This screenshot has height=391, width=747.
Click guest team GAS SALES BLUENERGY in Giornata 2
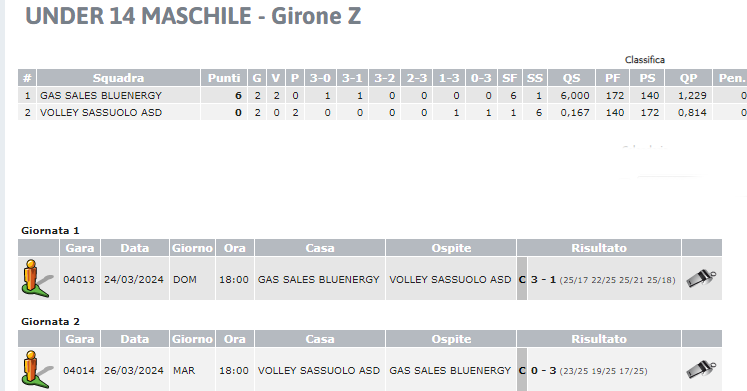pyautogui.click(x=450, y=371)
